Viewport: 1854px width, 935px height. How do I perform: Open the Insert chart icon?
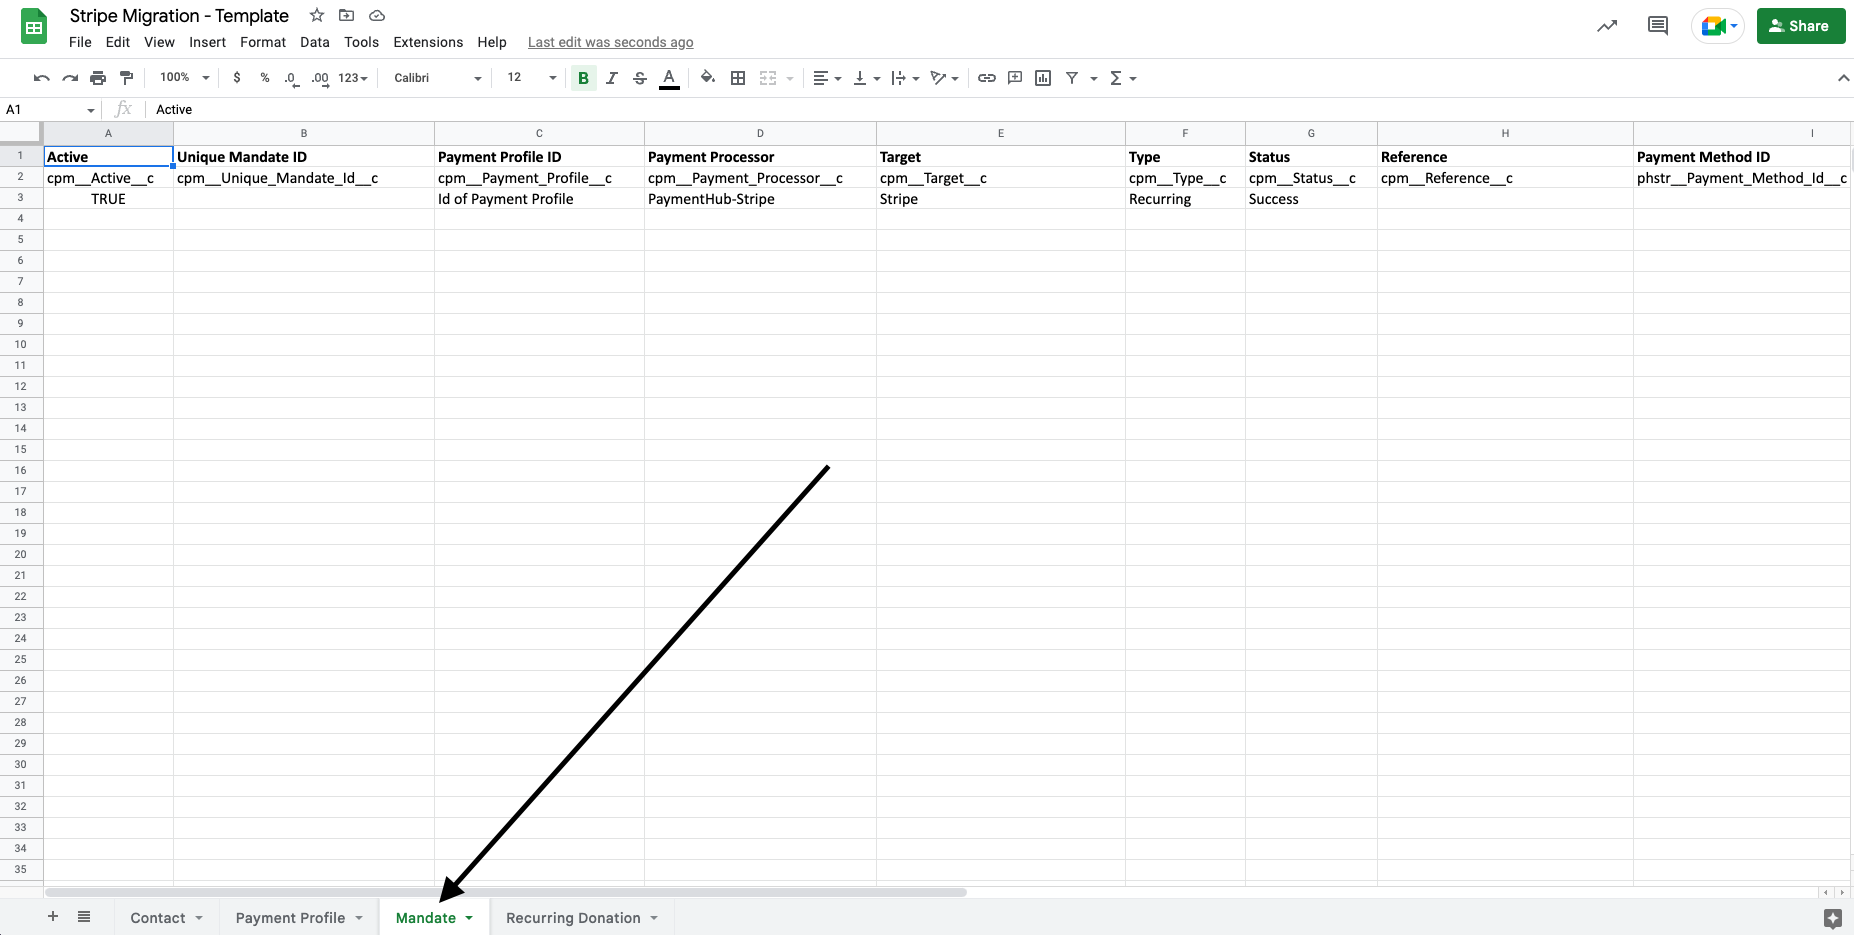coord(1042,77)
